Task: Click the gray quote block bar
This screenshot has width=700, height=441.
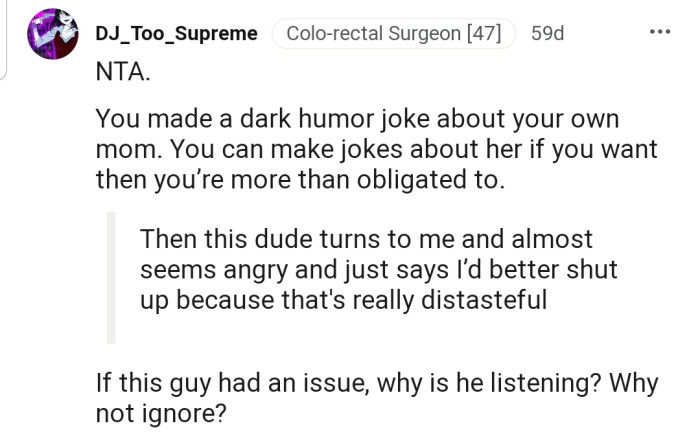Action: pos(112,277)
